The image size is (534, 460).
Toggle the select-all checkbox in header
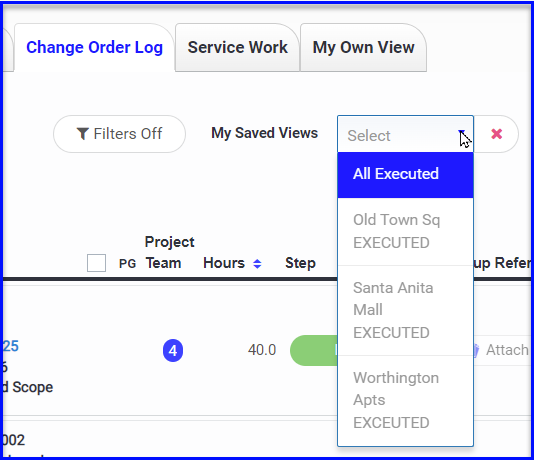tap(96, 263)
